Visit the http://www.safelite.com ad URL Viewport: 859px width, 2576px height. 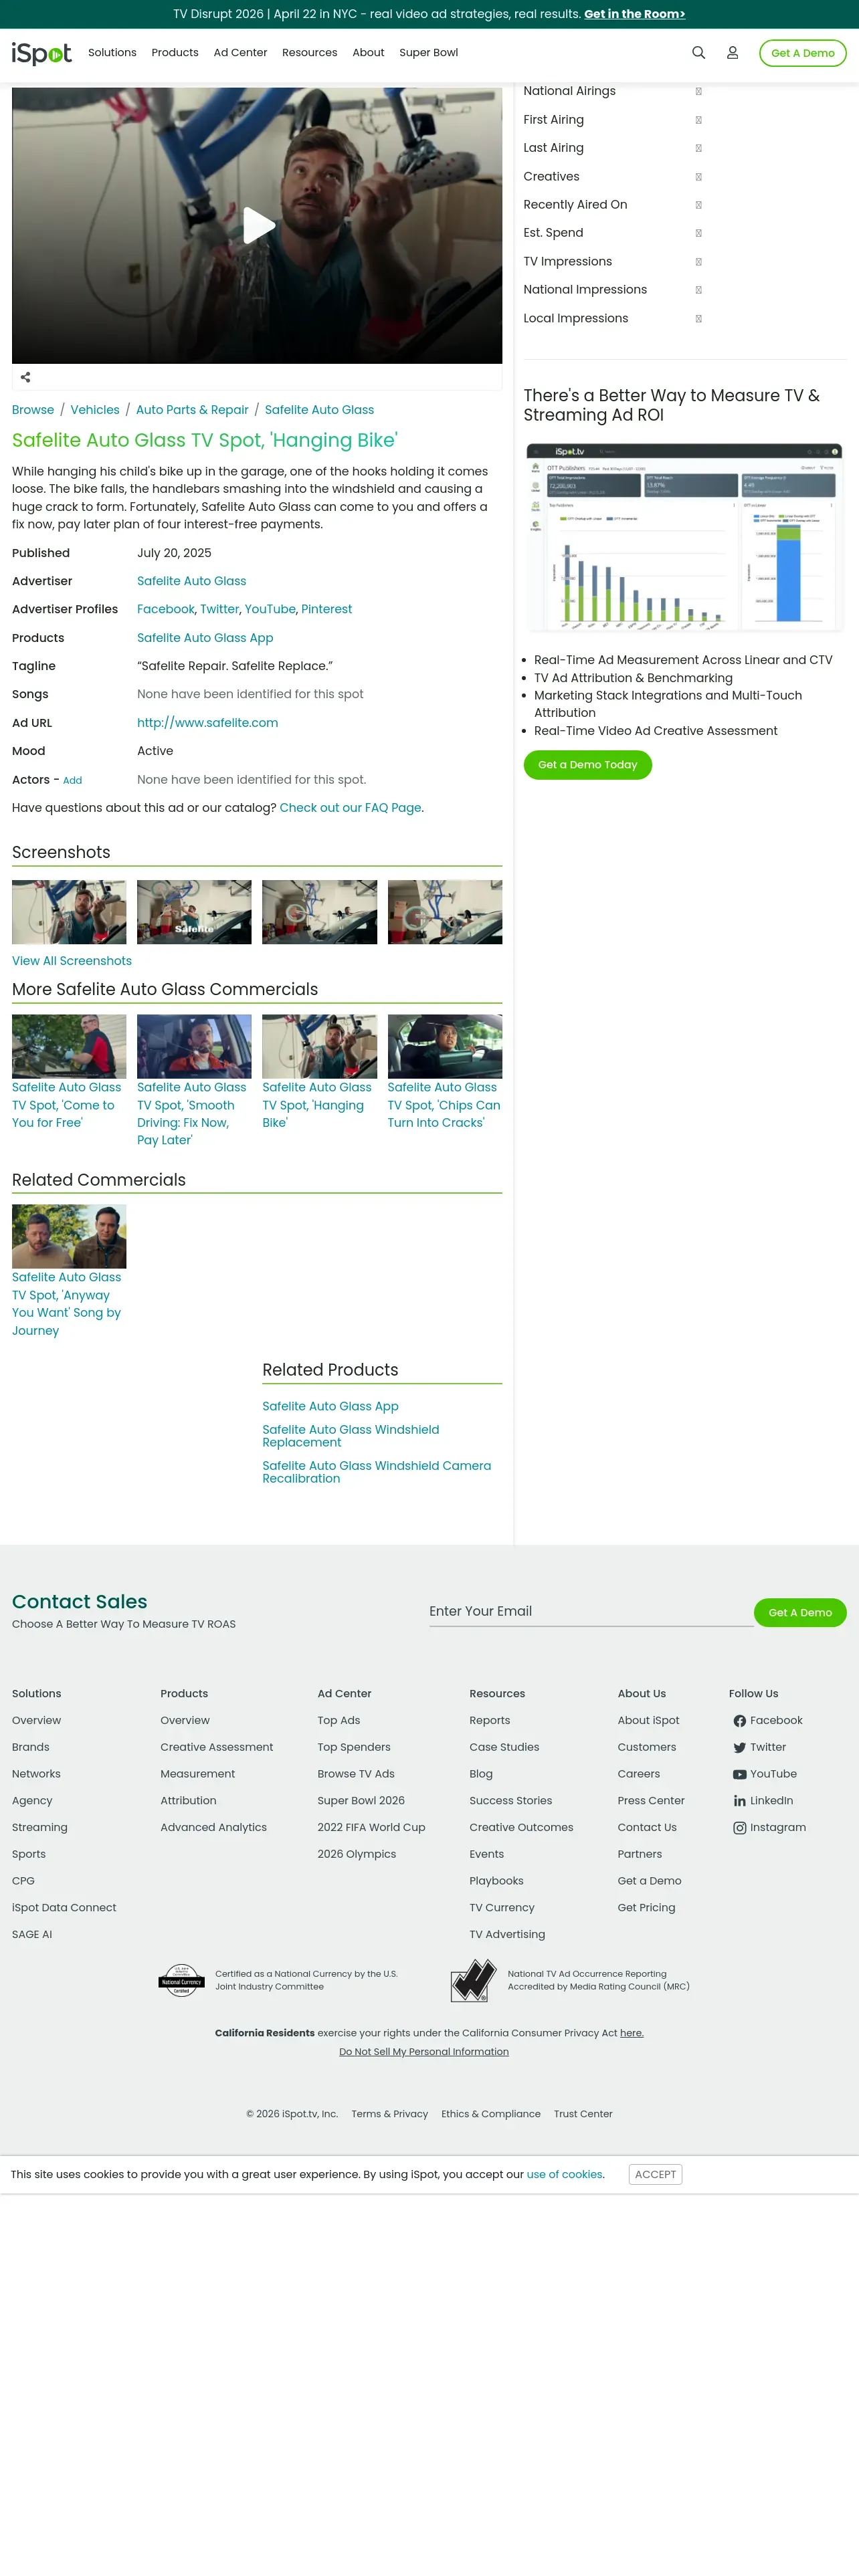[x=208, y=723]
